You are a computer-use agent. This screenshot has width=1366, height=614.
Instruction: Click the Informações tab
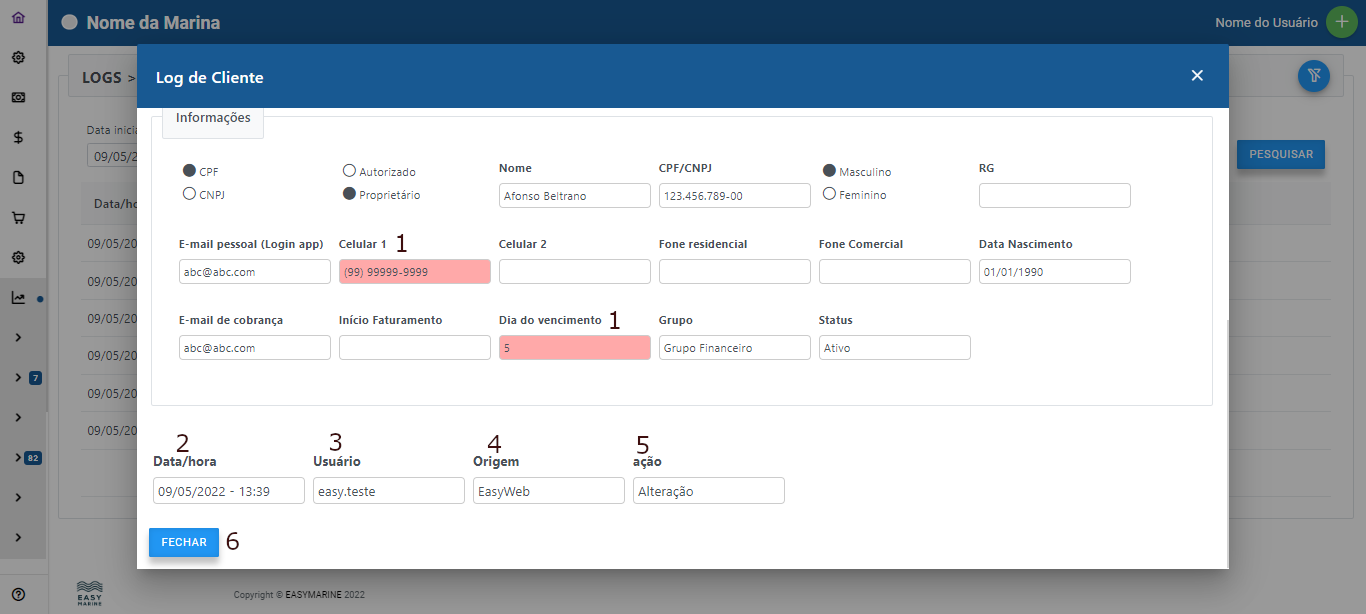[213, 118]
